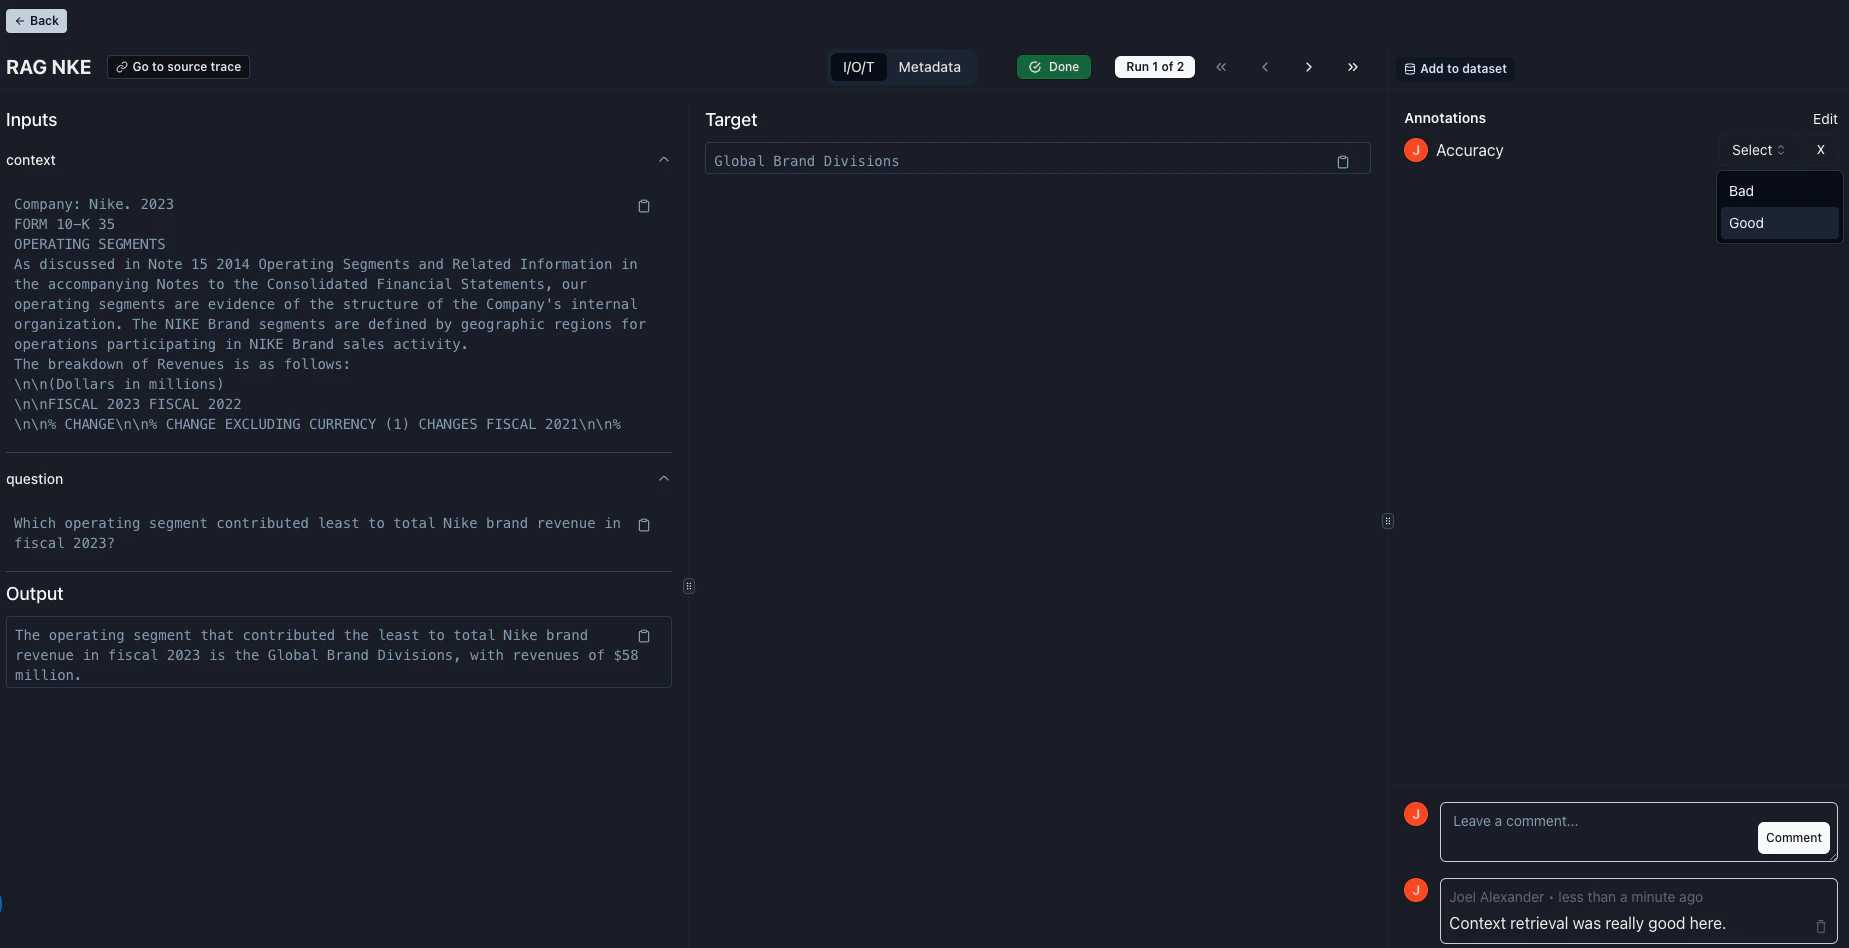Image resolution: width=1849 pixels, height=948 pixels.
Task: Grab the Annotations panel resize handle
Action: pyautogui.click(x=1388, y=521)
